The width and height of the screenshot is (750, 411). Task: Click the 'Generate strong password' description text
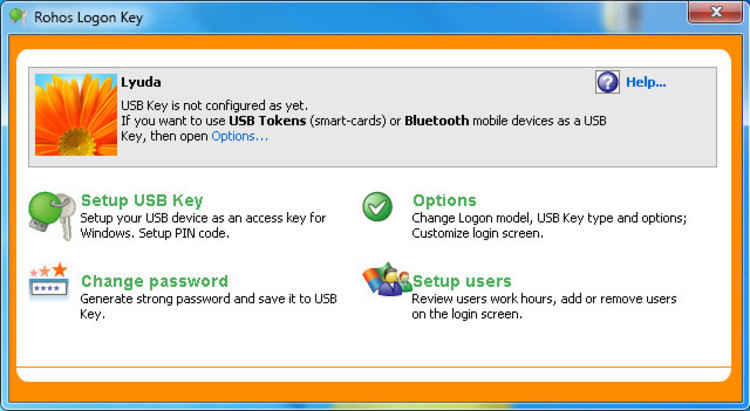tap(209, 306)
